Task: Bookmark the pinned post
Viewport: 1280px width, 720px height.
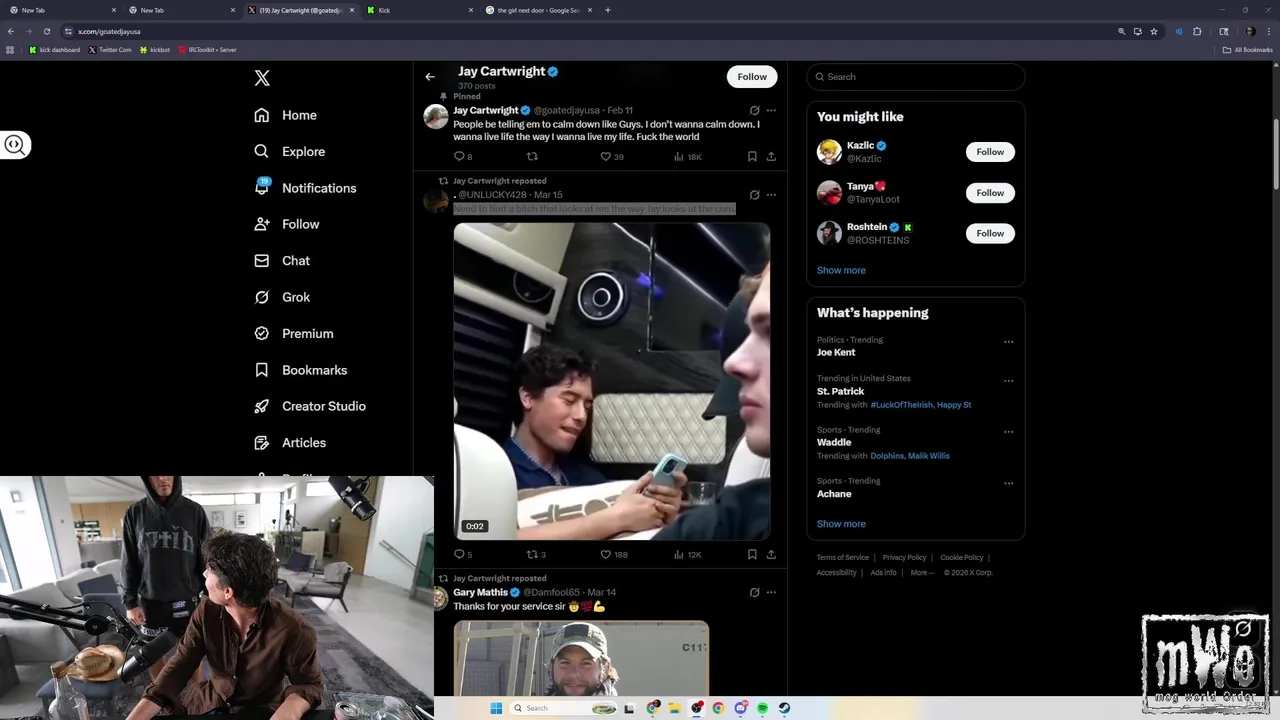Action: pos(752,157)
